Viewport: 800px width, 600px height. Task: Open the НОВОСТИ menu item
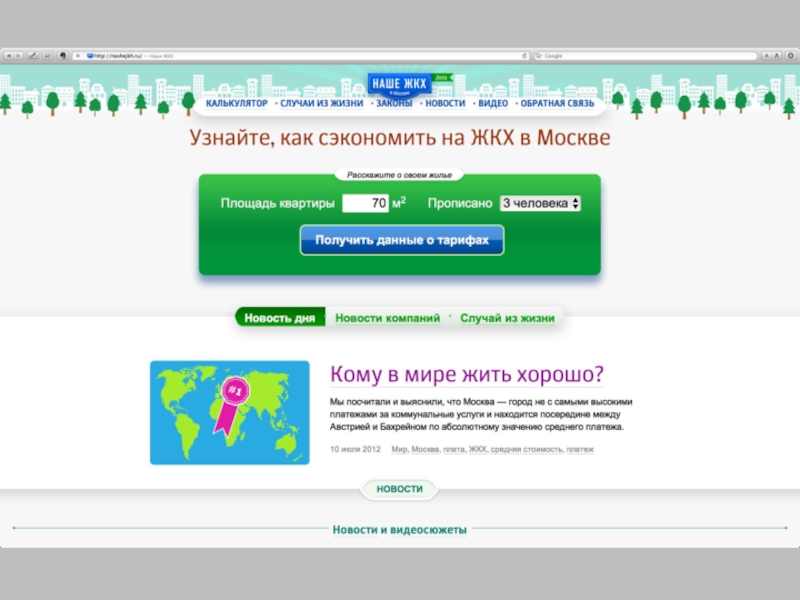pos(445,103)
